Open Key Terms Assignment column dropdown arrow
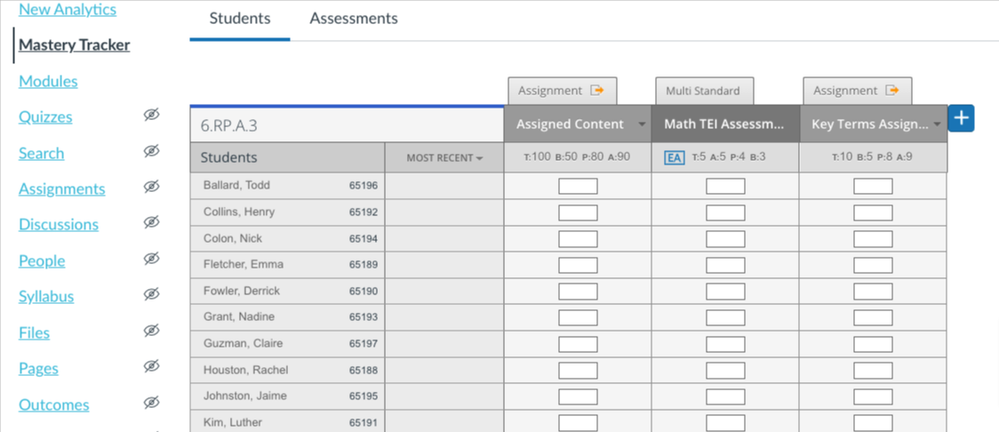This screenshot has height=432, width=999. [937, 125]
